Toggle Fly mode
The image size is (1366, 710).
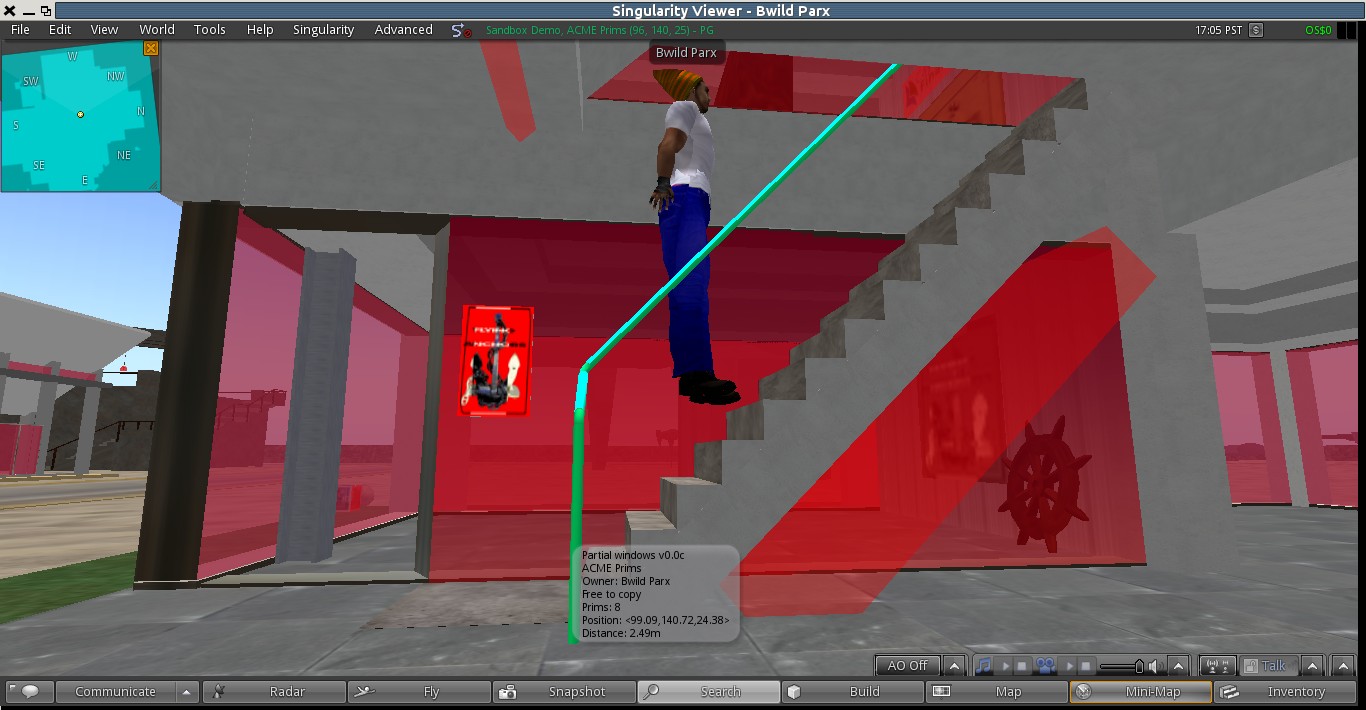pyautogui.click(x=419, y=691)
